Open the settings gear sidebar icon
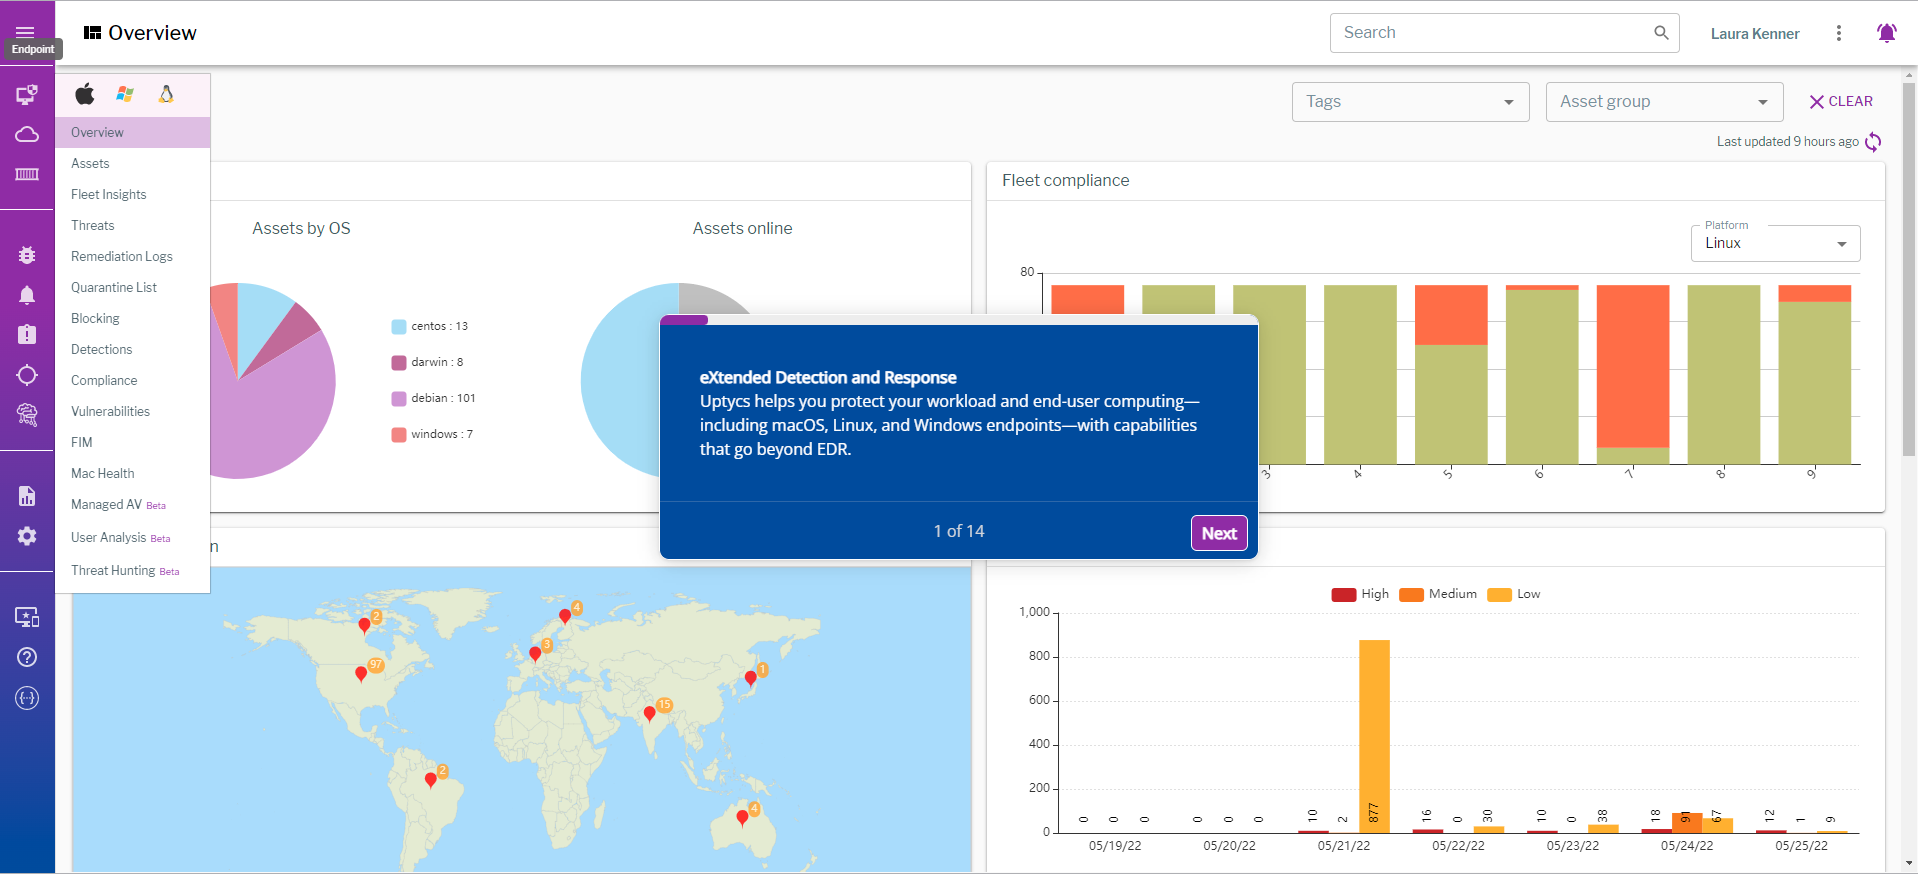The width and height of the screenshot is (1918, 874). click(x=27, y=536)
